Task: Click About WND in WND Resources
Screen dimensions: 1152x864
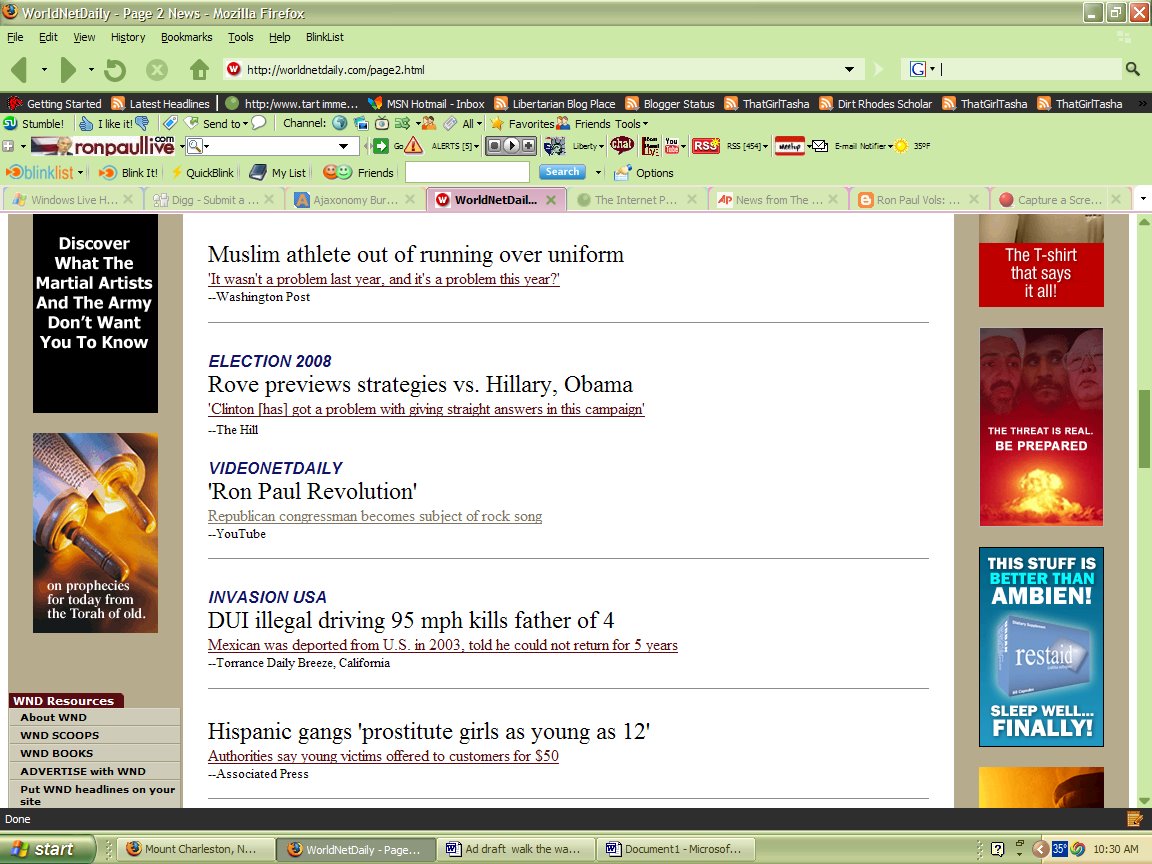Action: pos(54,717)
